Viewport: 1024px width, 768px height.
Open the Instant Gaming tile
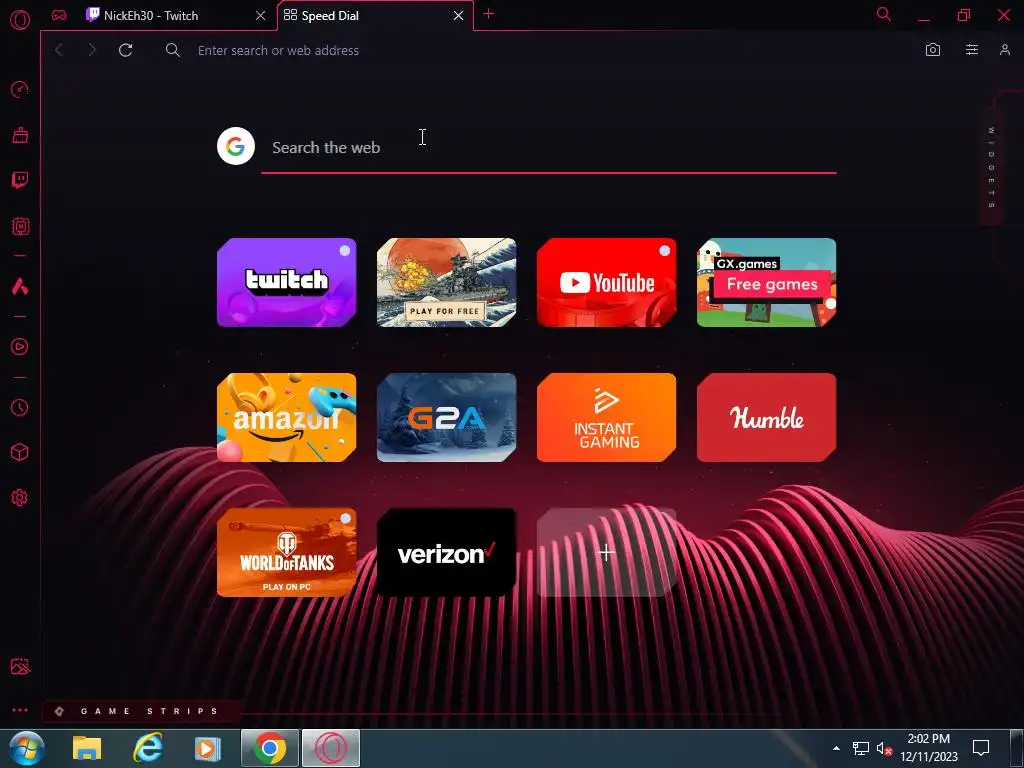tap(607, 417)
